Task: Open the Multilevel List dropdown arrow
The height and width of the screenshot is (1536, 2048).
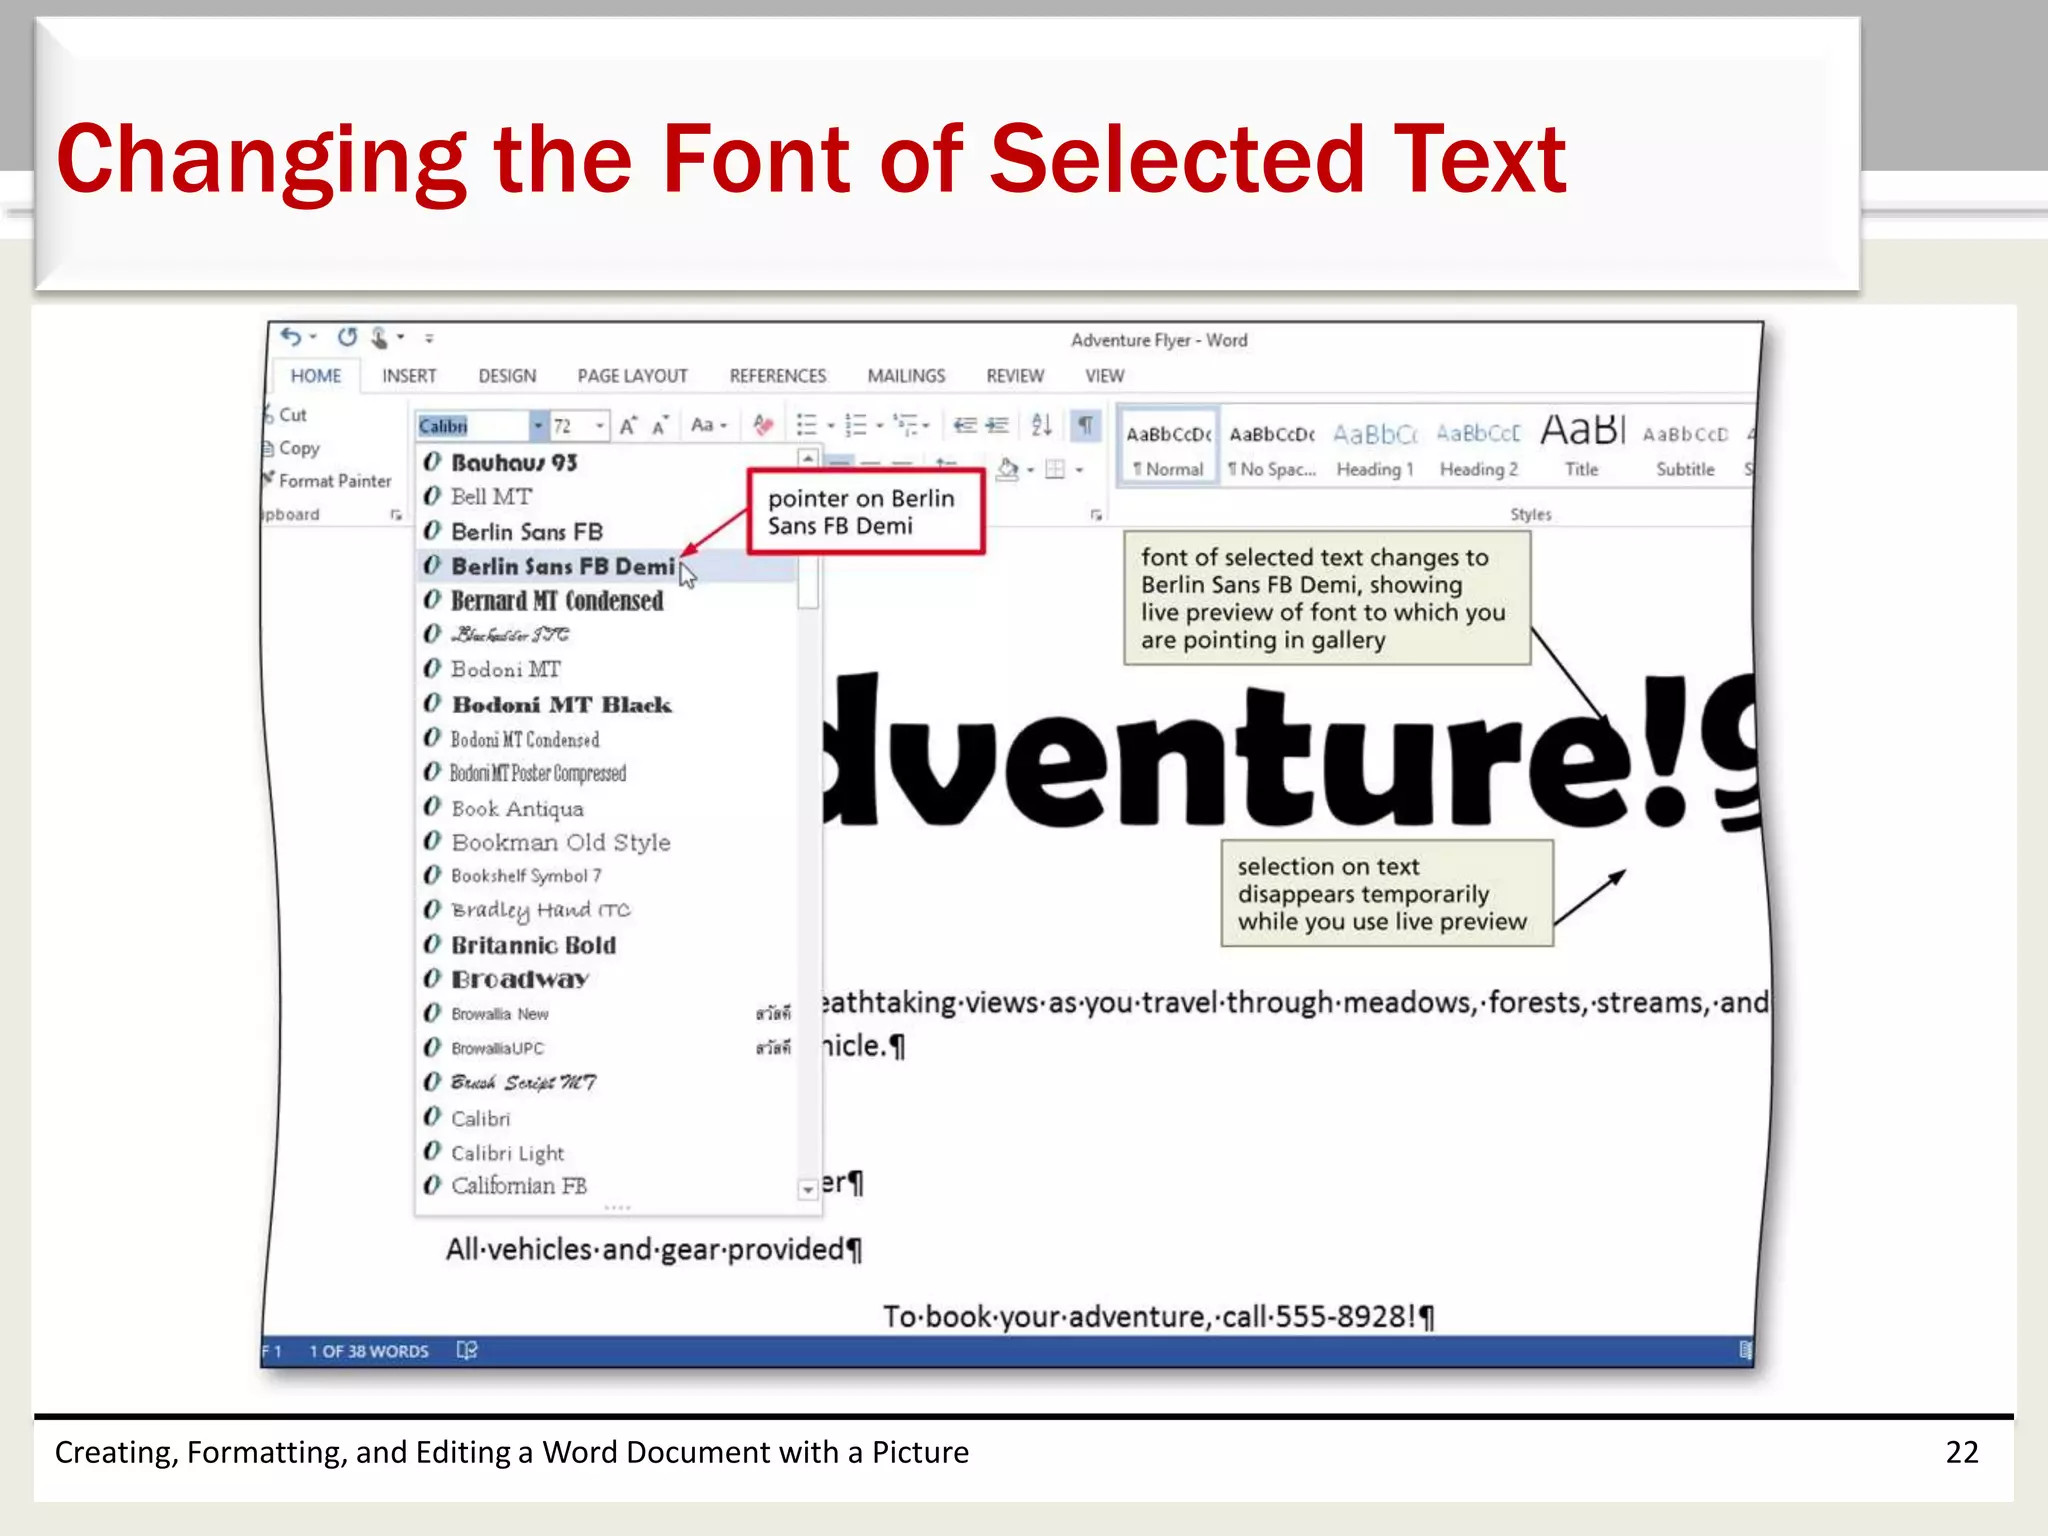Action: tap(927, 426)
